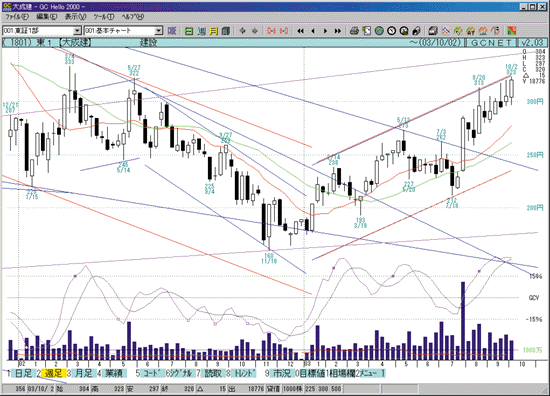Click the red-green chart icon at toolbar end
550x396 pixels.
click(x=512, y=31)
